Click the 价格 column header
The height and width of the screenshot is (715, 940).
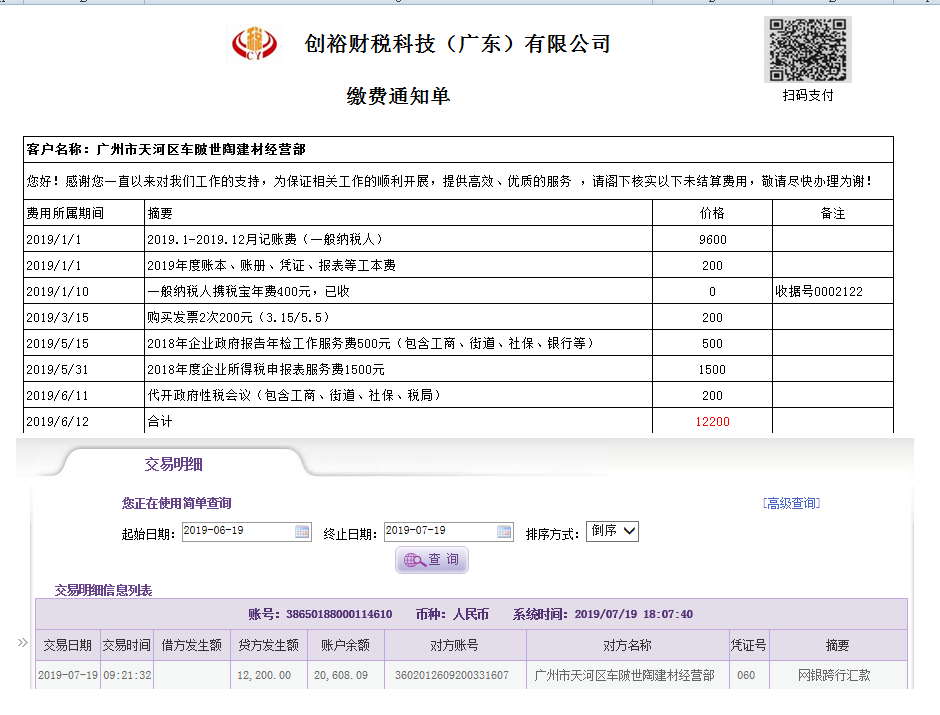point(712,213)
